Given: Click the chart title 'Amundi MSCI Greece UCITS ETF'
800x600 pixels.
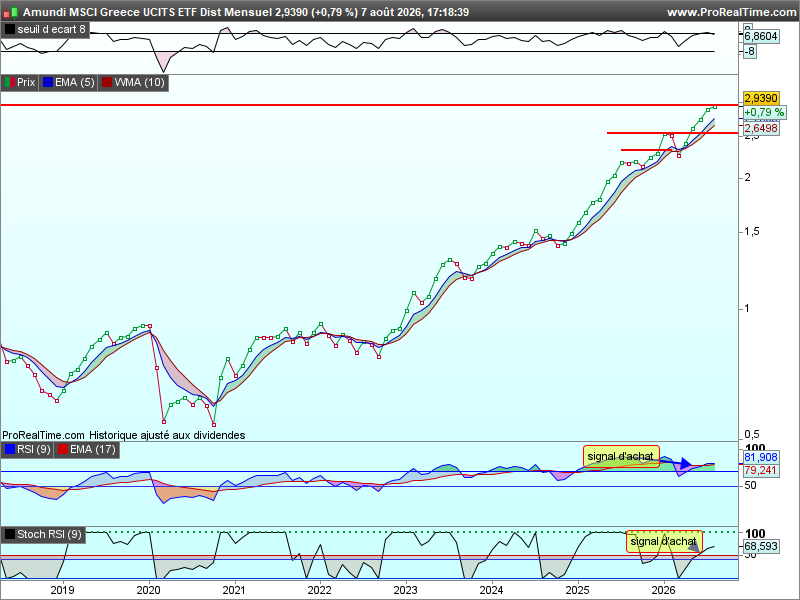Looking at the screenshot, I should (x=110, y=12).
